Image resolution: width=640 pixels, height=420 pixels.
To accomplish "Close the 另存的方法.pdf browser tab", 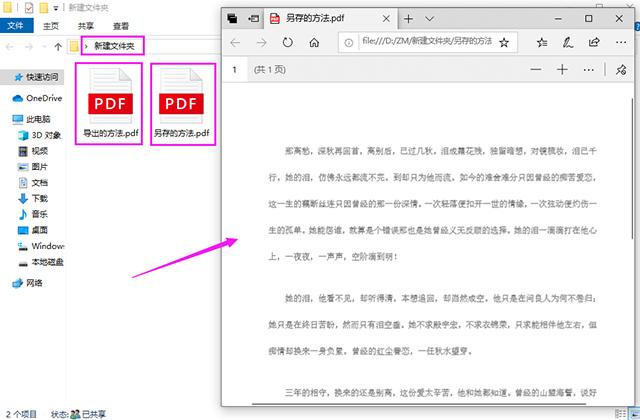I will click(x=386, y=18).
